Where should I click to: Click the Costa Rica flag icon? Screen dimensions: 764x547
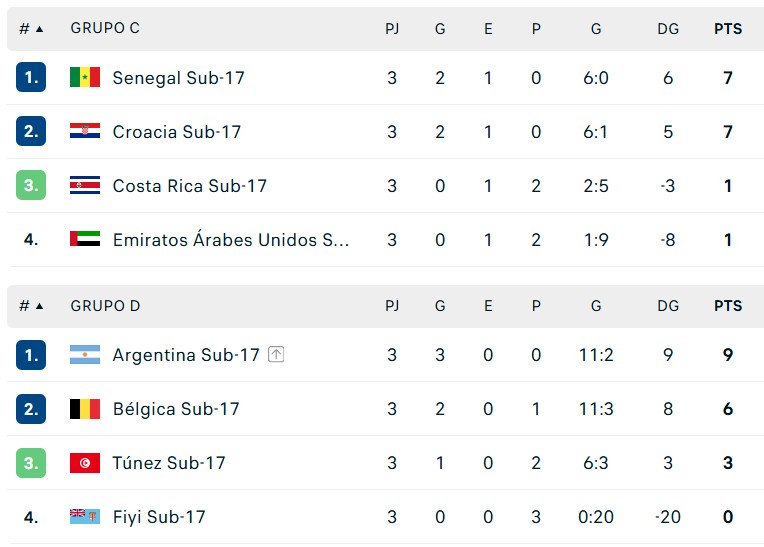85,186
